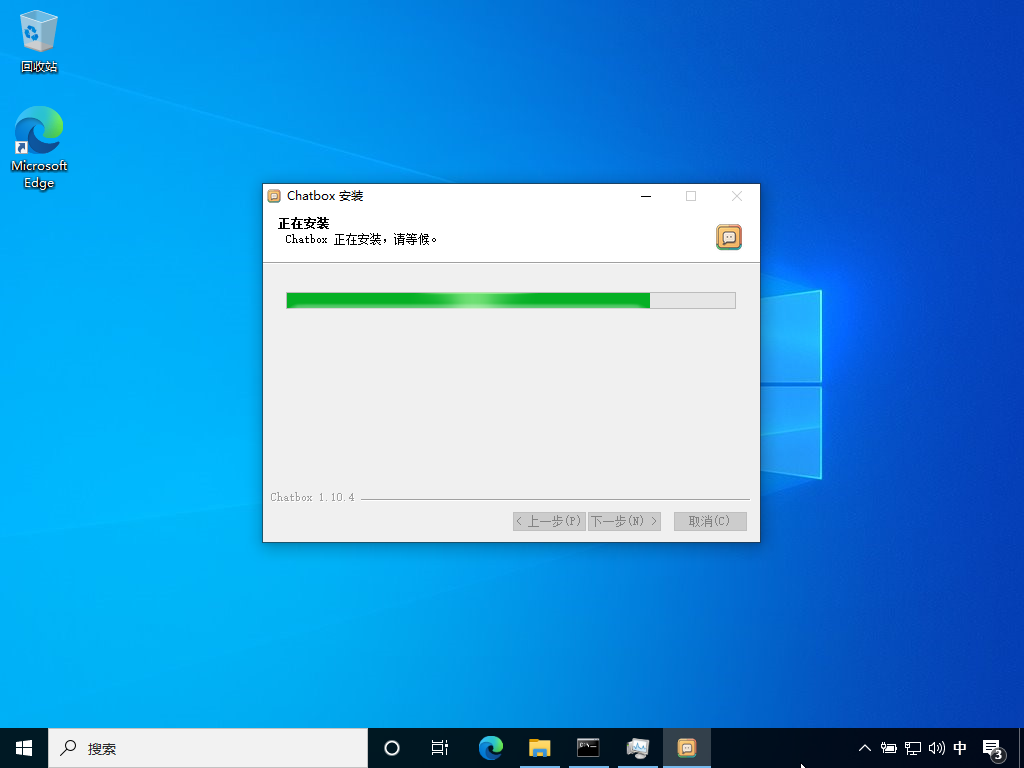1024x768 pixels.
Task: Select the Microsoft Edge desktop shortcut
Action: [x=39, y=148]
